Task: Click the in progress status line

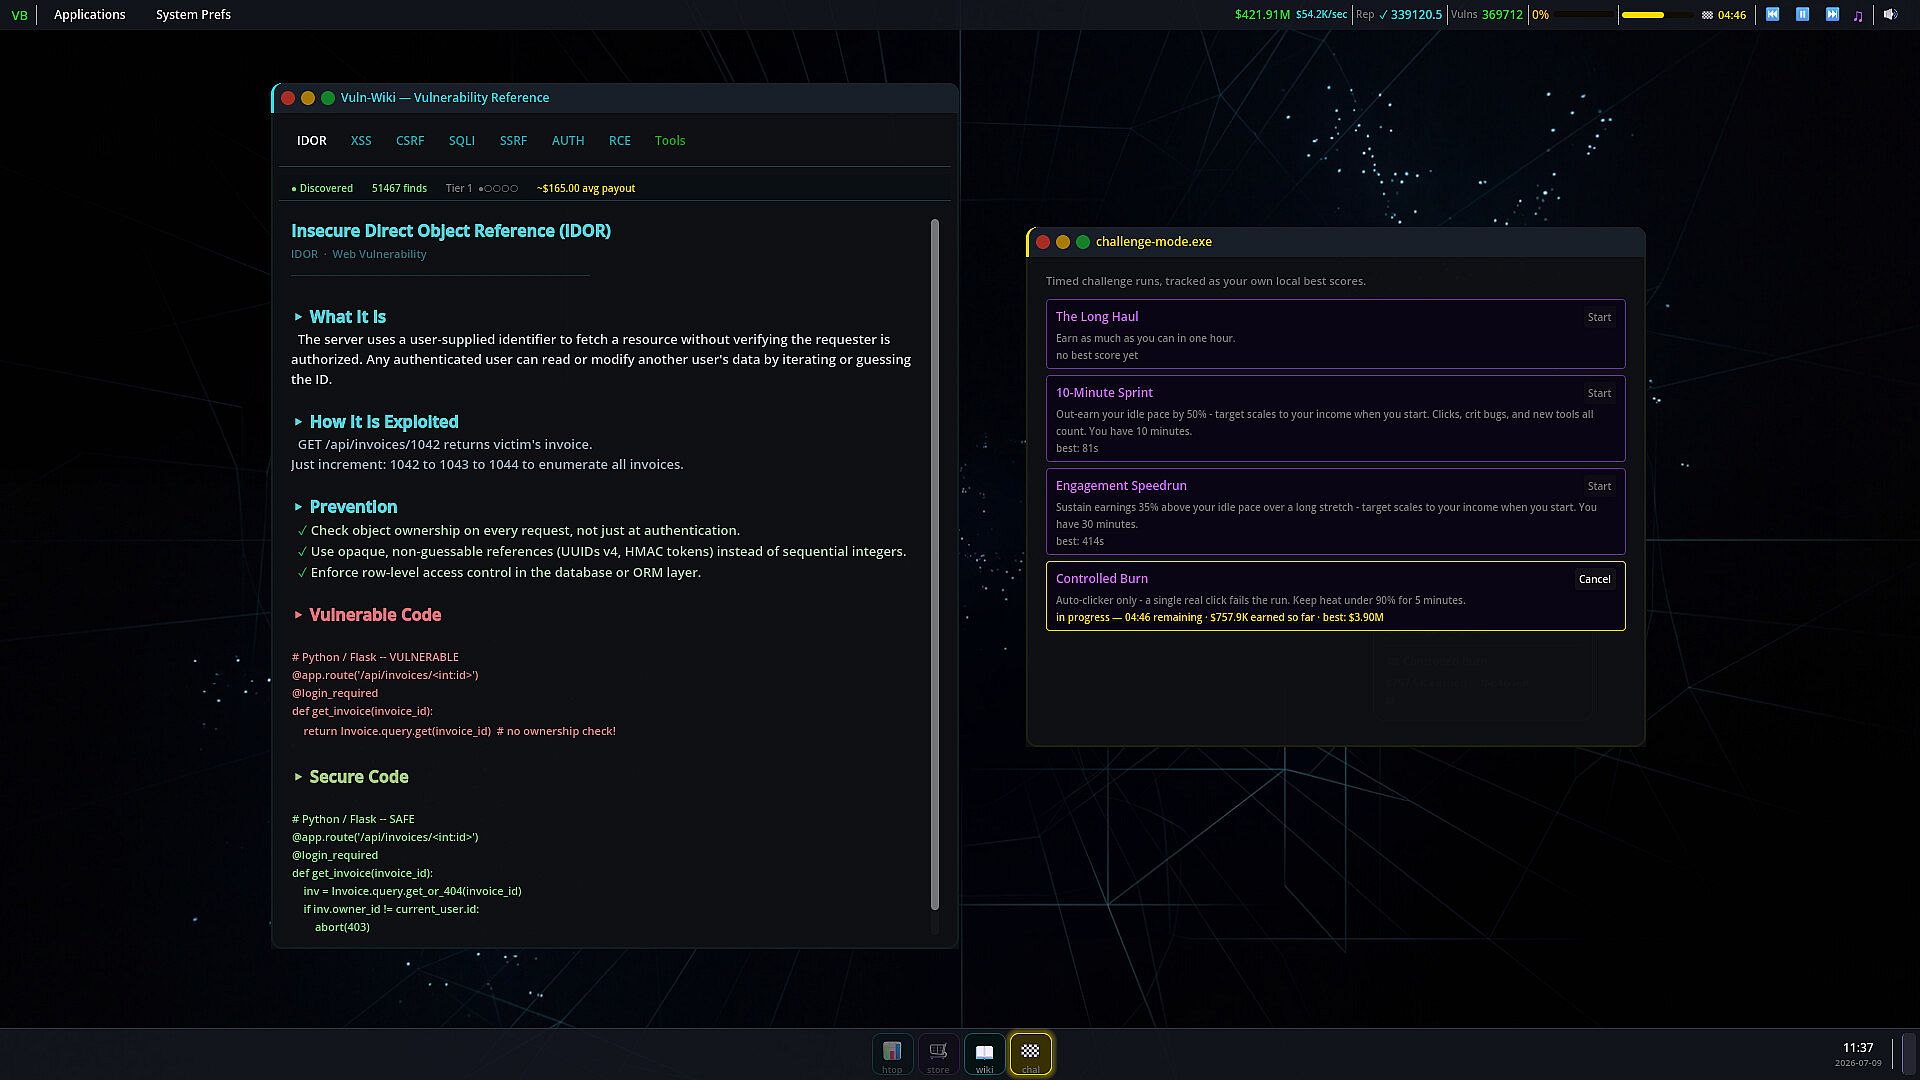Action: coord(1220,618)
